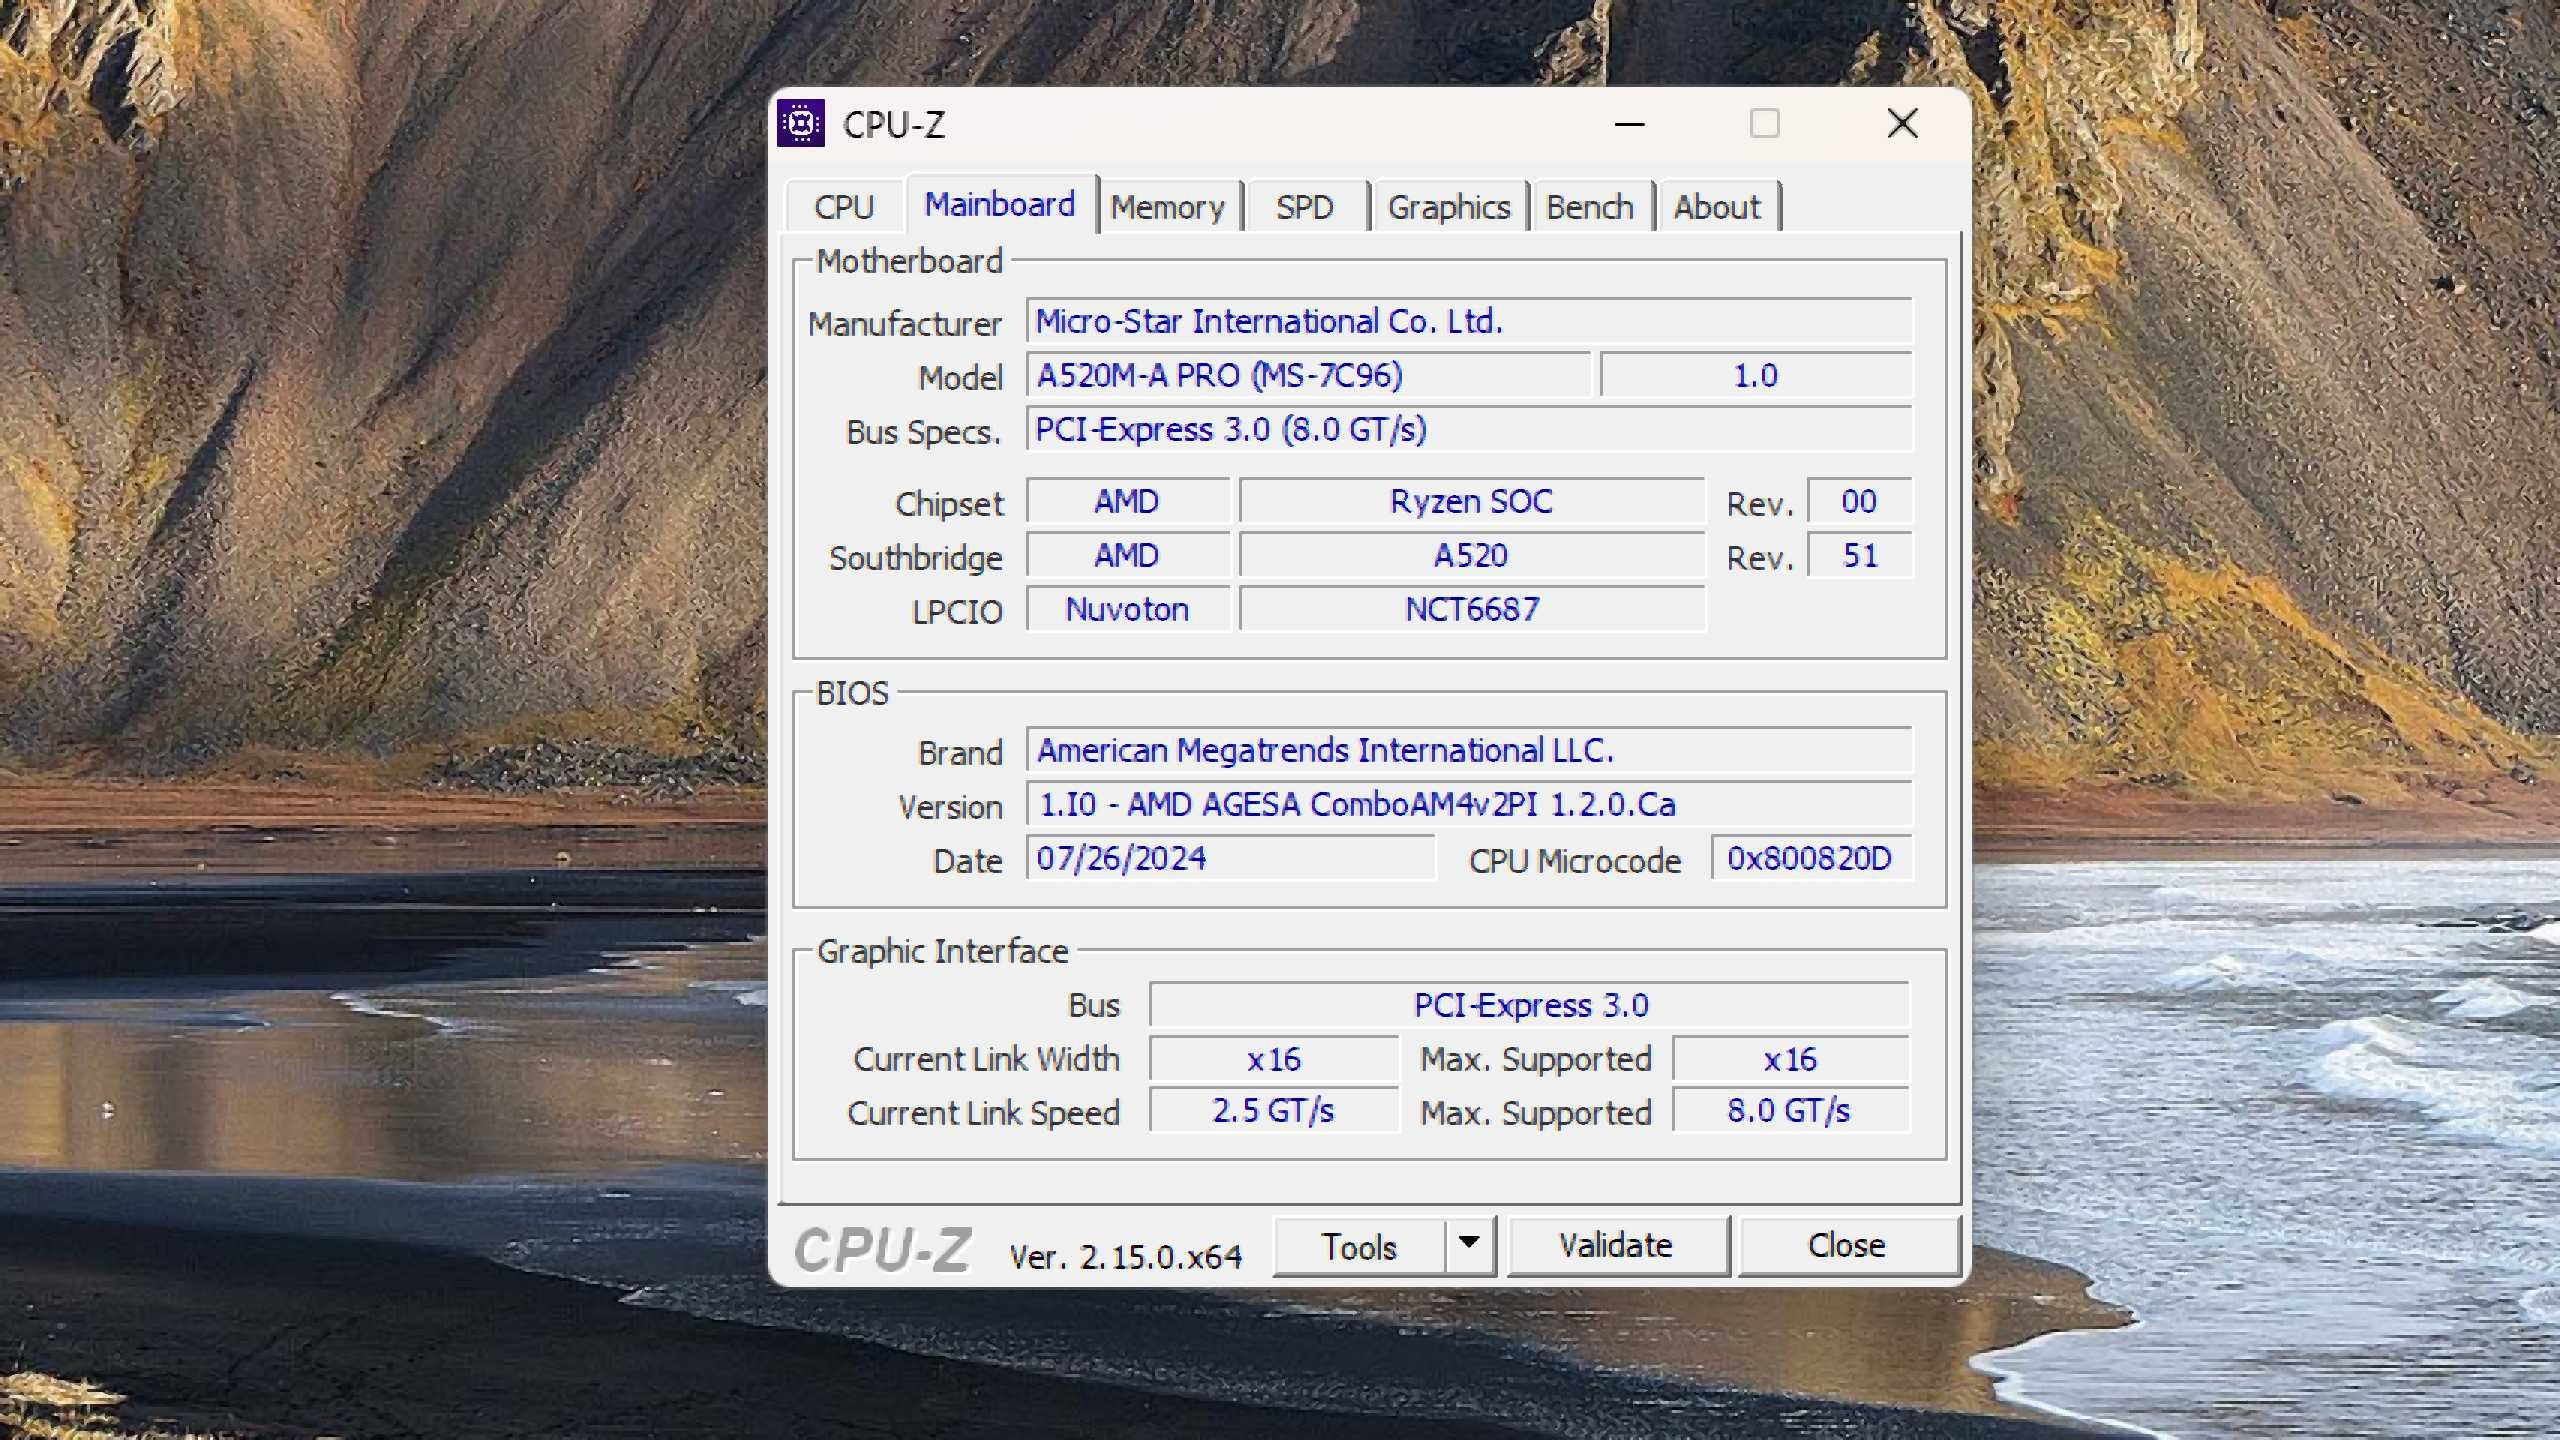Select the Model field A520M-A PRO (MS-7C96)
This screenshot has height=1440, width=2560.
1308,375
